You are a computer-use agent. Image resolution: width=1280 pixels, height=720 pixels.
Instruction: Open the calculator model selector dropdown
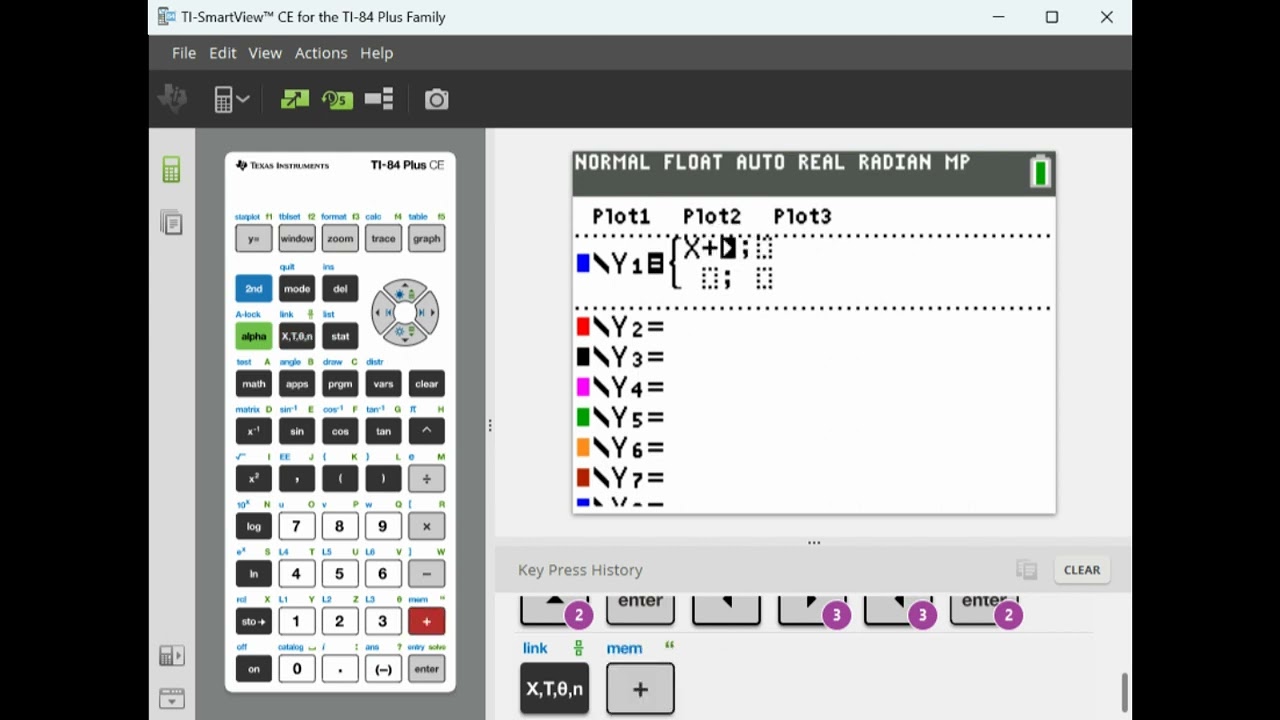tap(231, 99)
